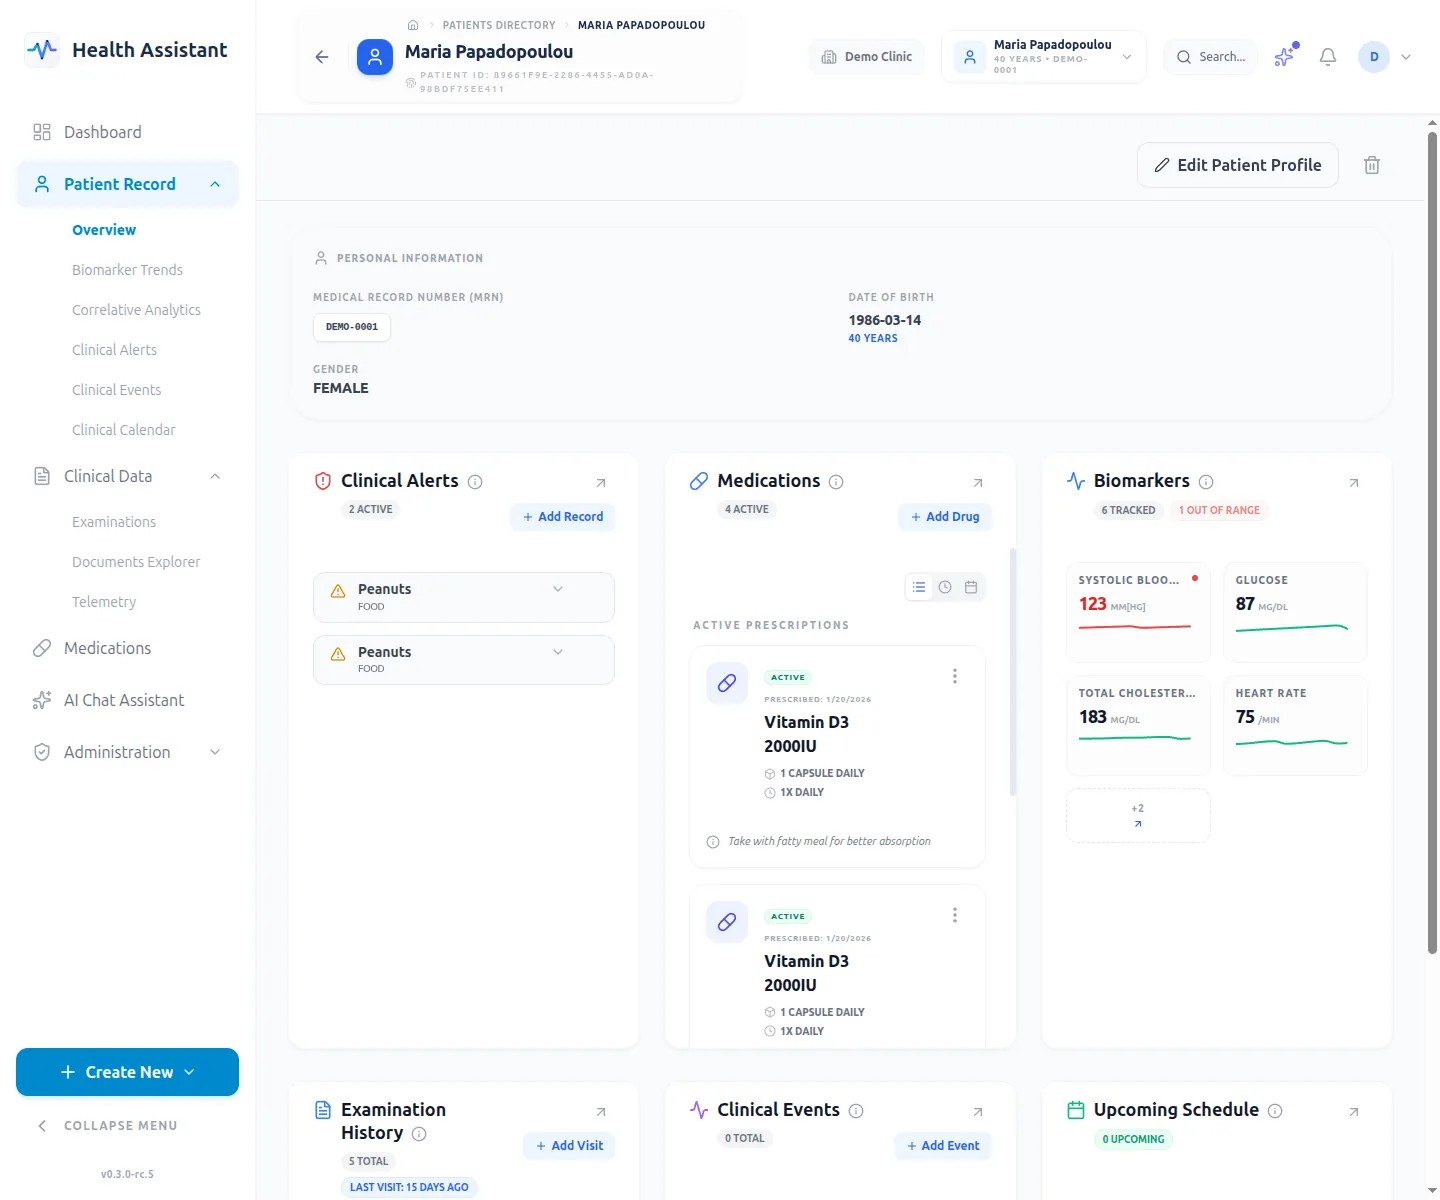Click the patient profile icon in header
Viewport: 1440px width, 1200px height.
pyautogui.click(x=375, y=57)
